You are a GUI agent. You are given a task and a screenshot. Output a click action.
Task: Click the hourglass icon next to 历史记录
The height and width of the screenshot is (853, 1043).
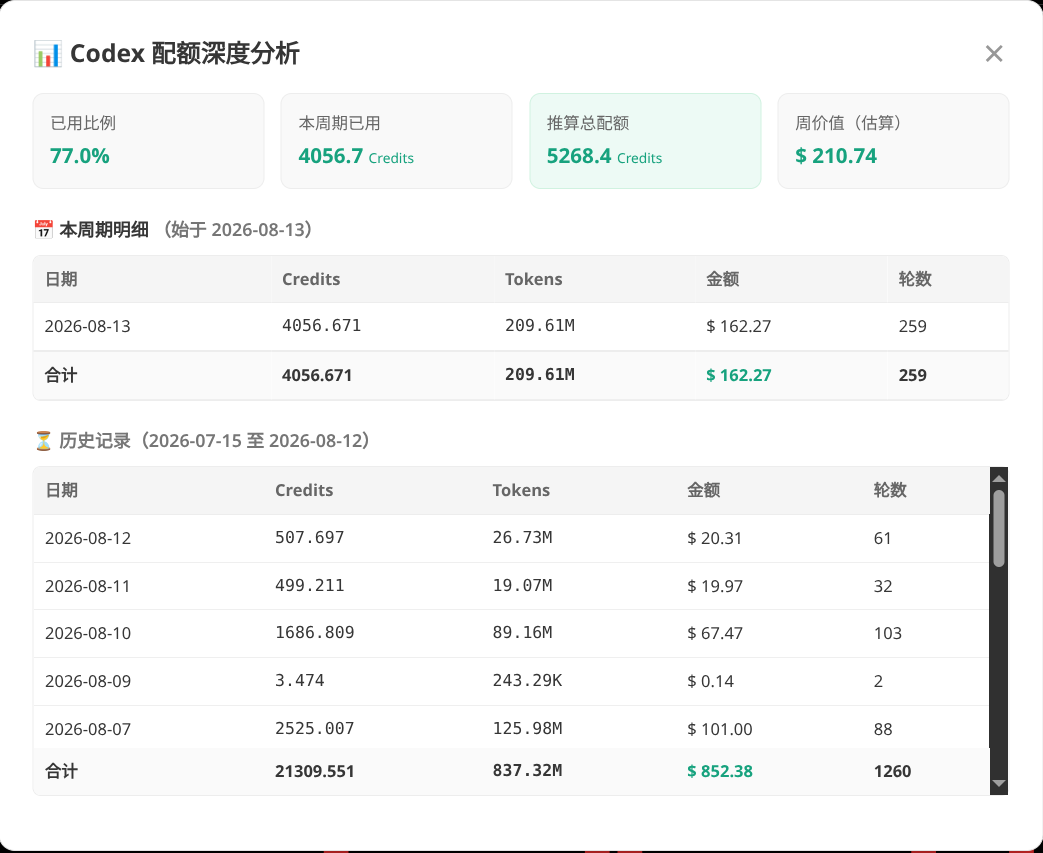43,441
